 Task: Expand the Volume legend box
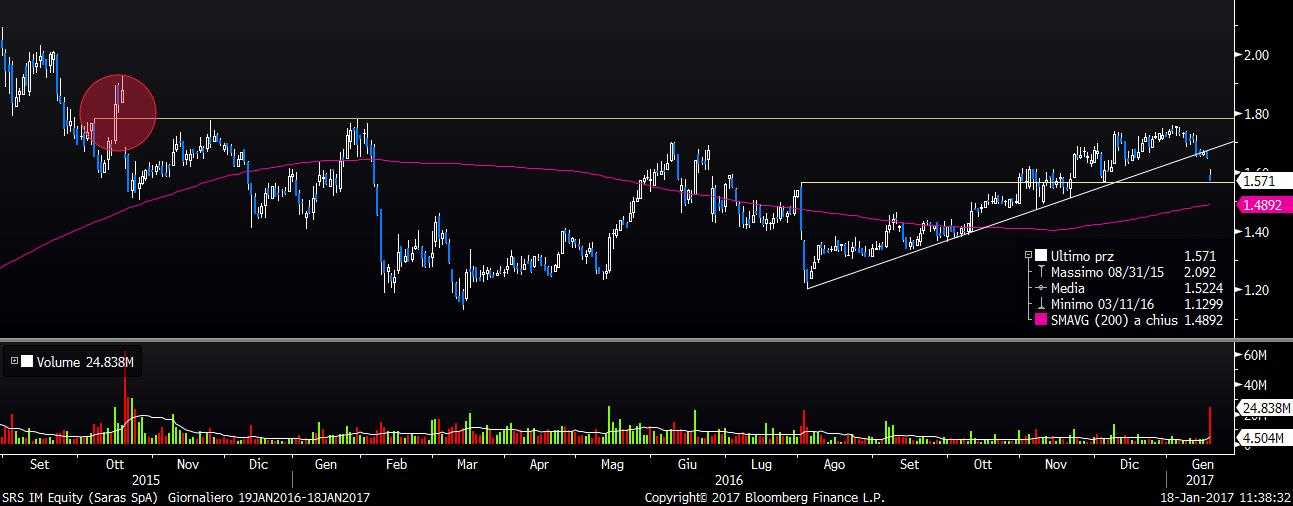click(13, 363)
